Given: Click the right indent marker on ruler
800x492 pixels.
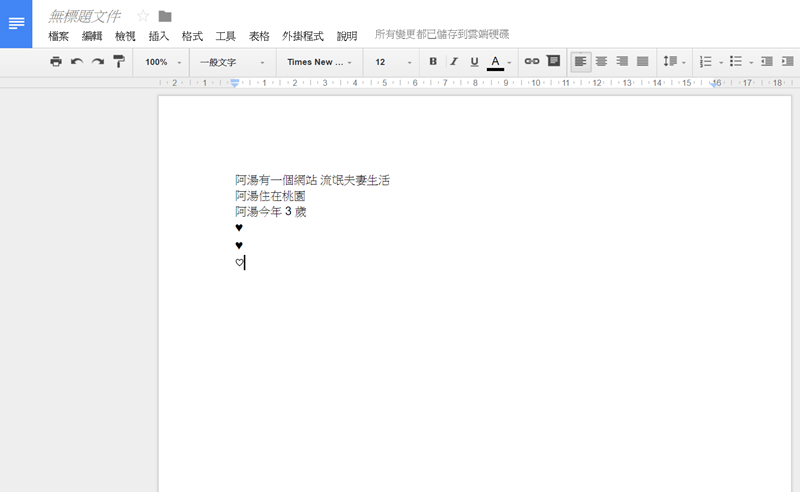Looking at the screenshot, I should [714, 84].
